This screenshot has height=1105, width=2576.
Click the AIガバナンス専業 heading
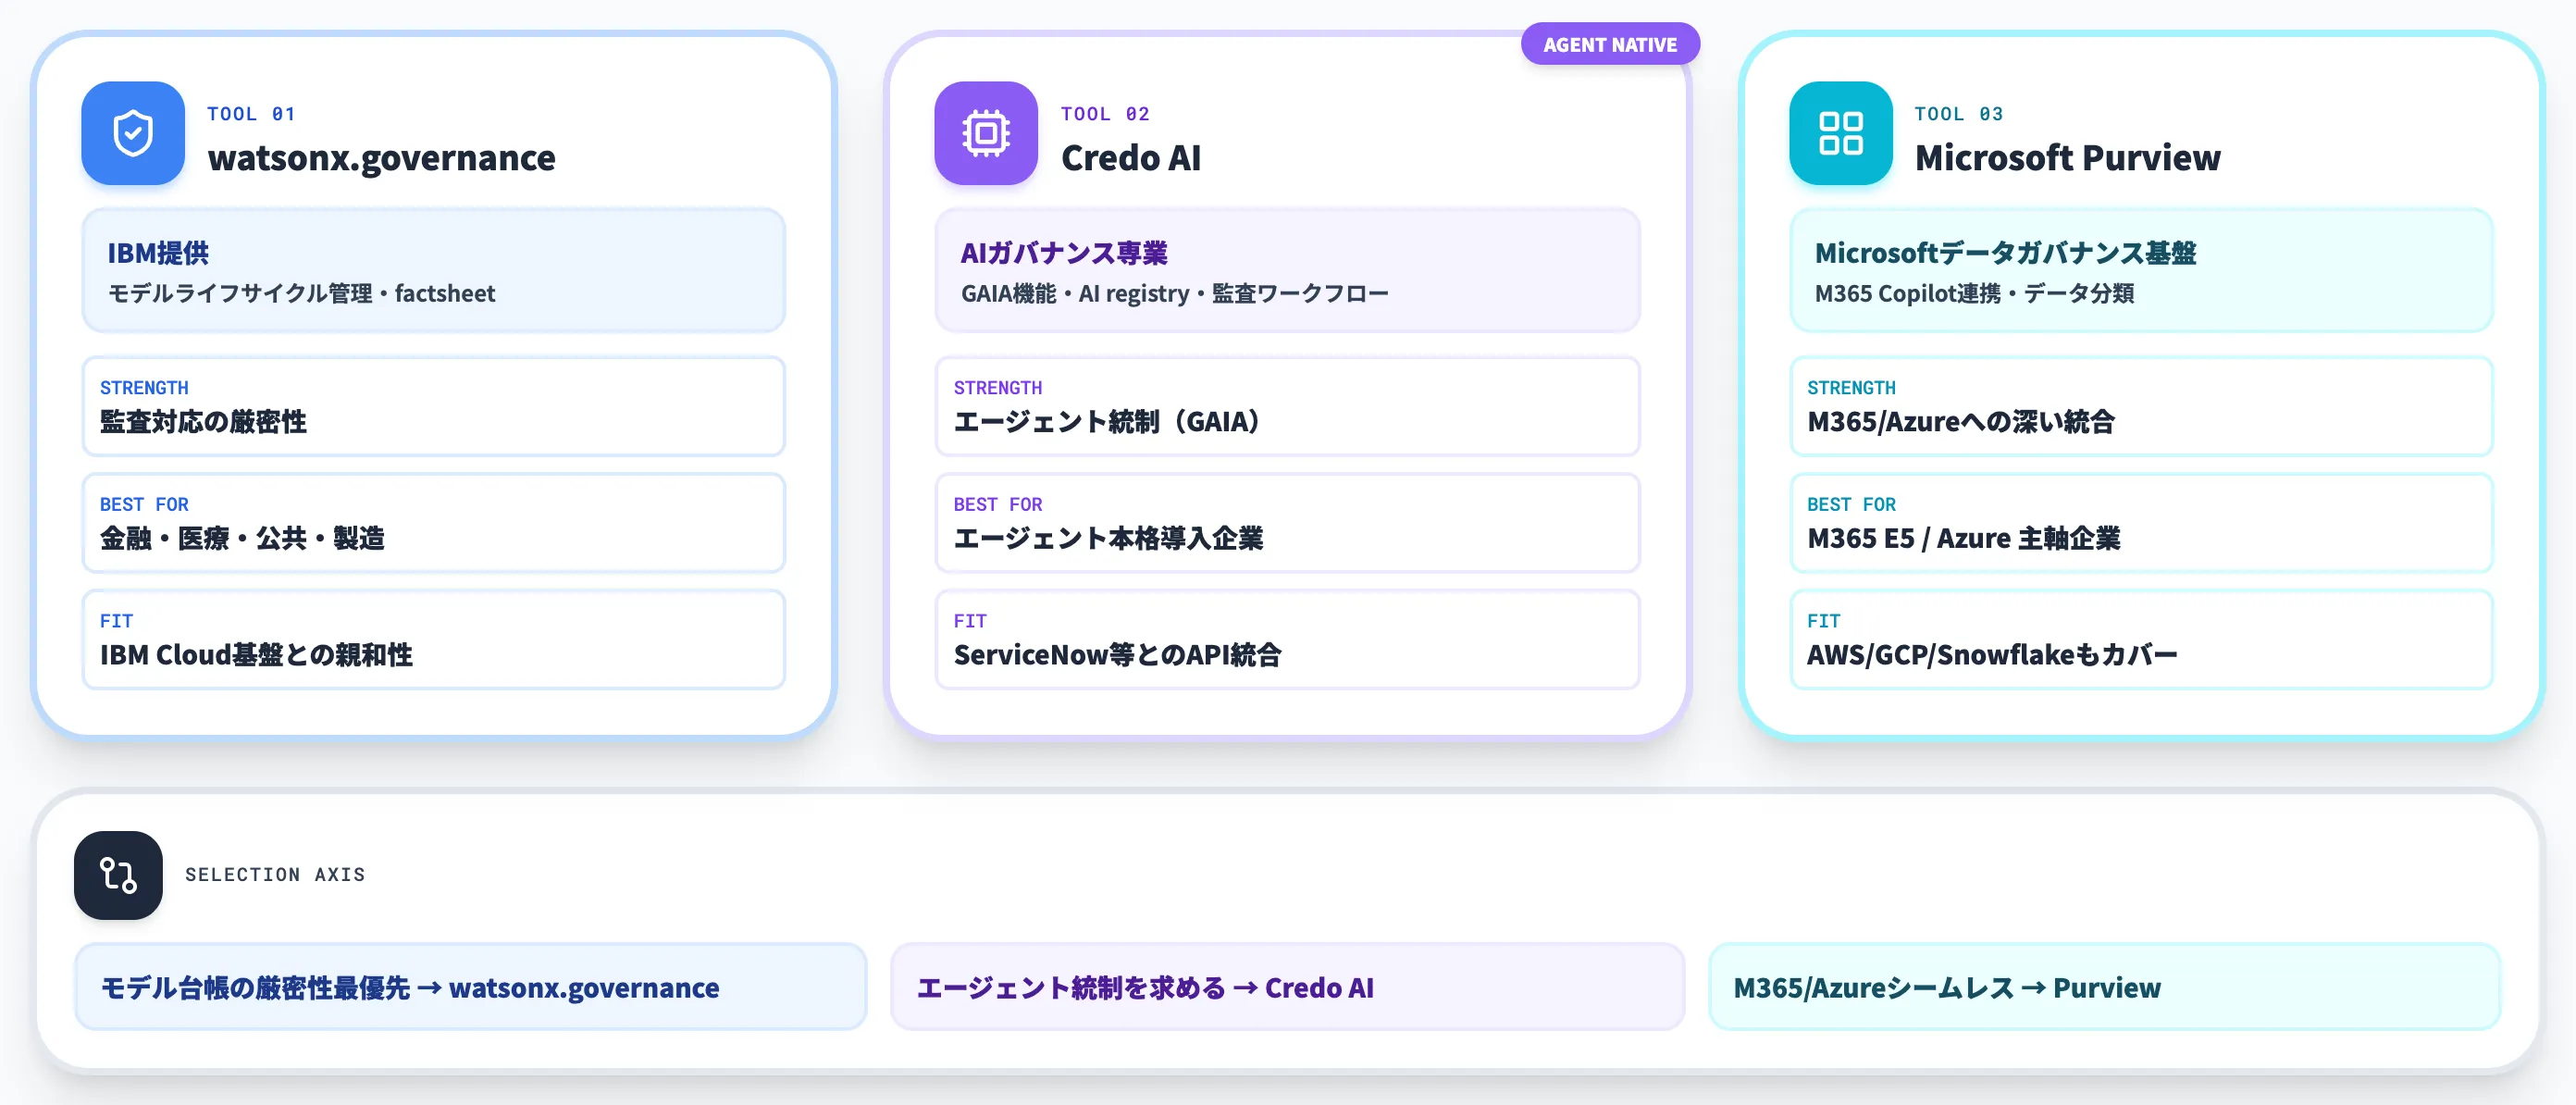[1064, 253]
